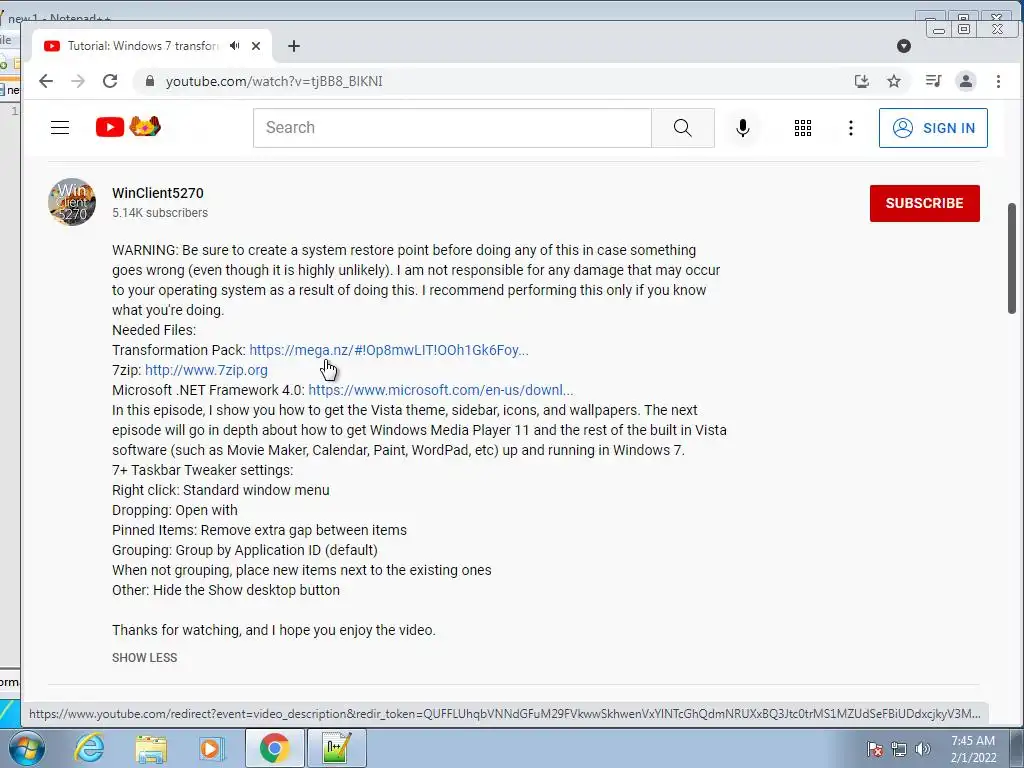Open WinClient5270 channel avatar
Image resolution: width=1024 pixels, height=768 pixels.
click(x=72, y=202)
